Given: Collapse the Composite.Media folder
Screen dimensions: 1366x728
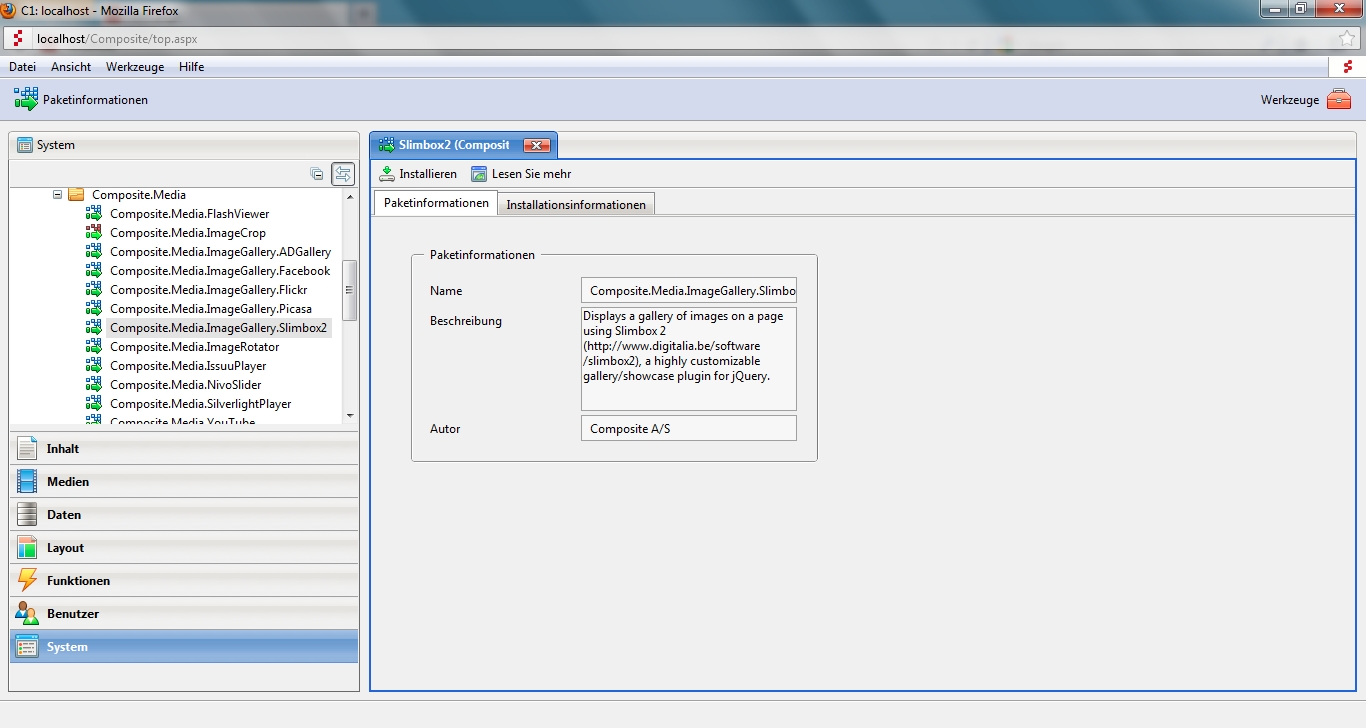Looking at the screenshot, I should [58, 195].
